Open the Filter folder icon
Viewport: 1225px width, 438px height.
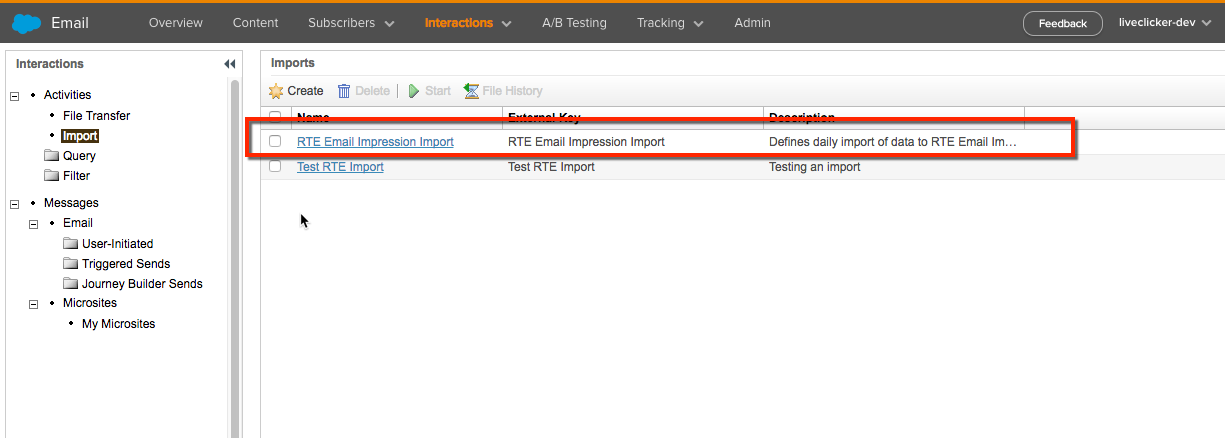click(52, 176)
